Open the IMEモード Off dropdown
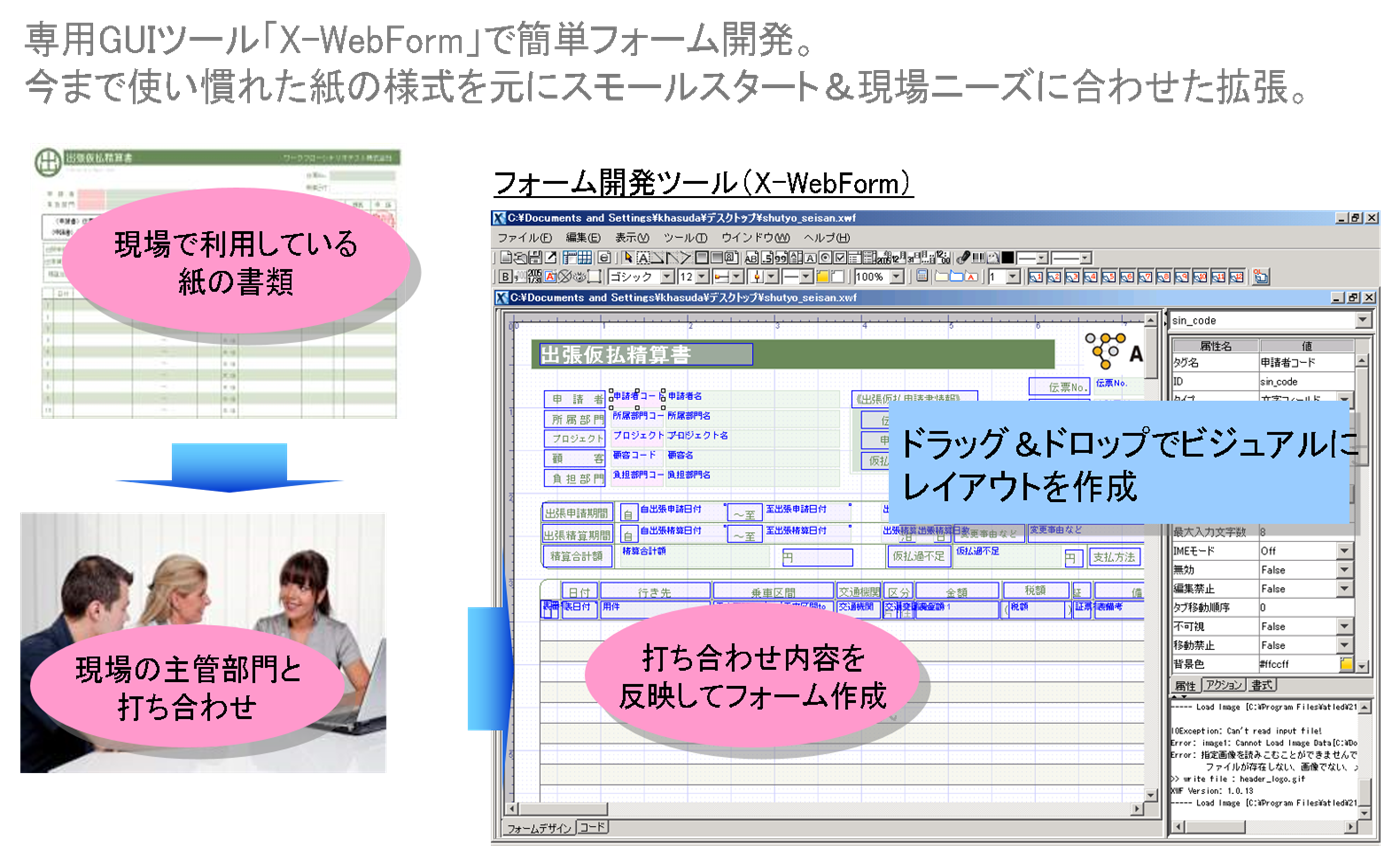 (1346, 550)
